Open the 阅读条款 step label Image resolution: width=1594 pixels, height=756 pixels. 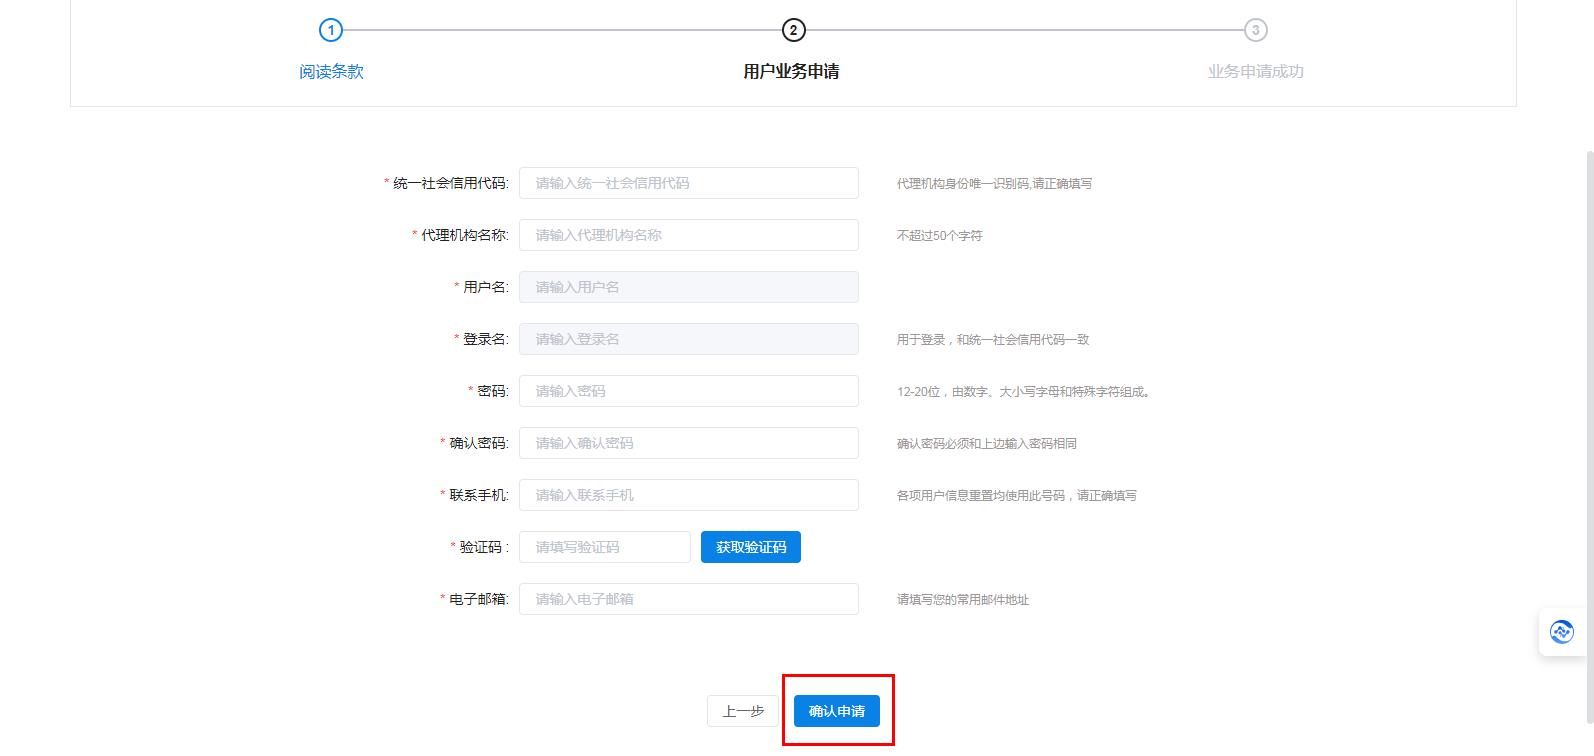tap(331, 72)
